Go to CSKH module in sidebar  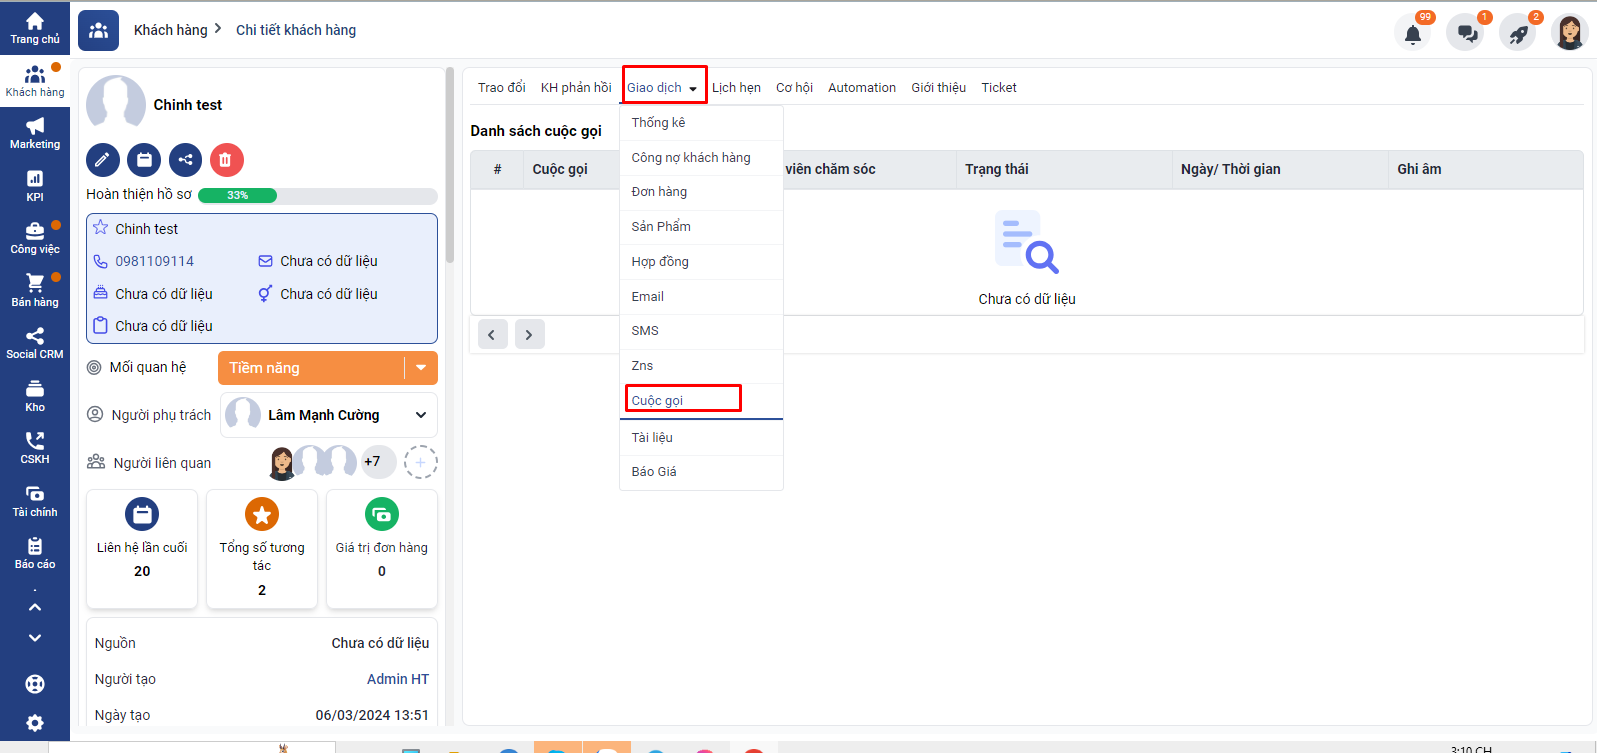click(35, 448)
